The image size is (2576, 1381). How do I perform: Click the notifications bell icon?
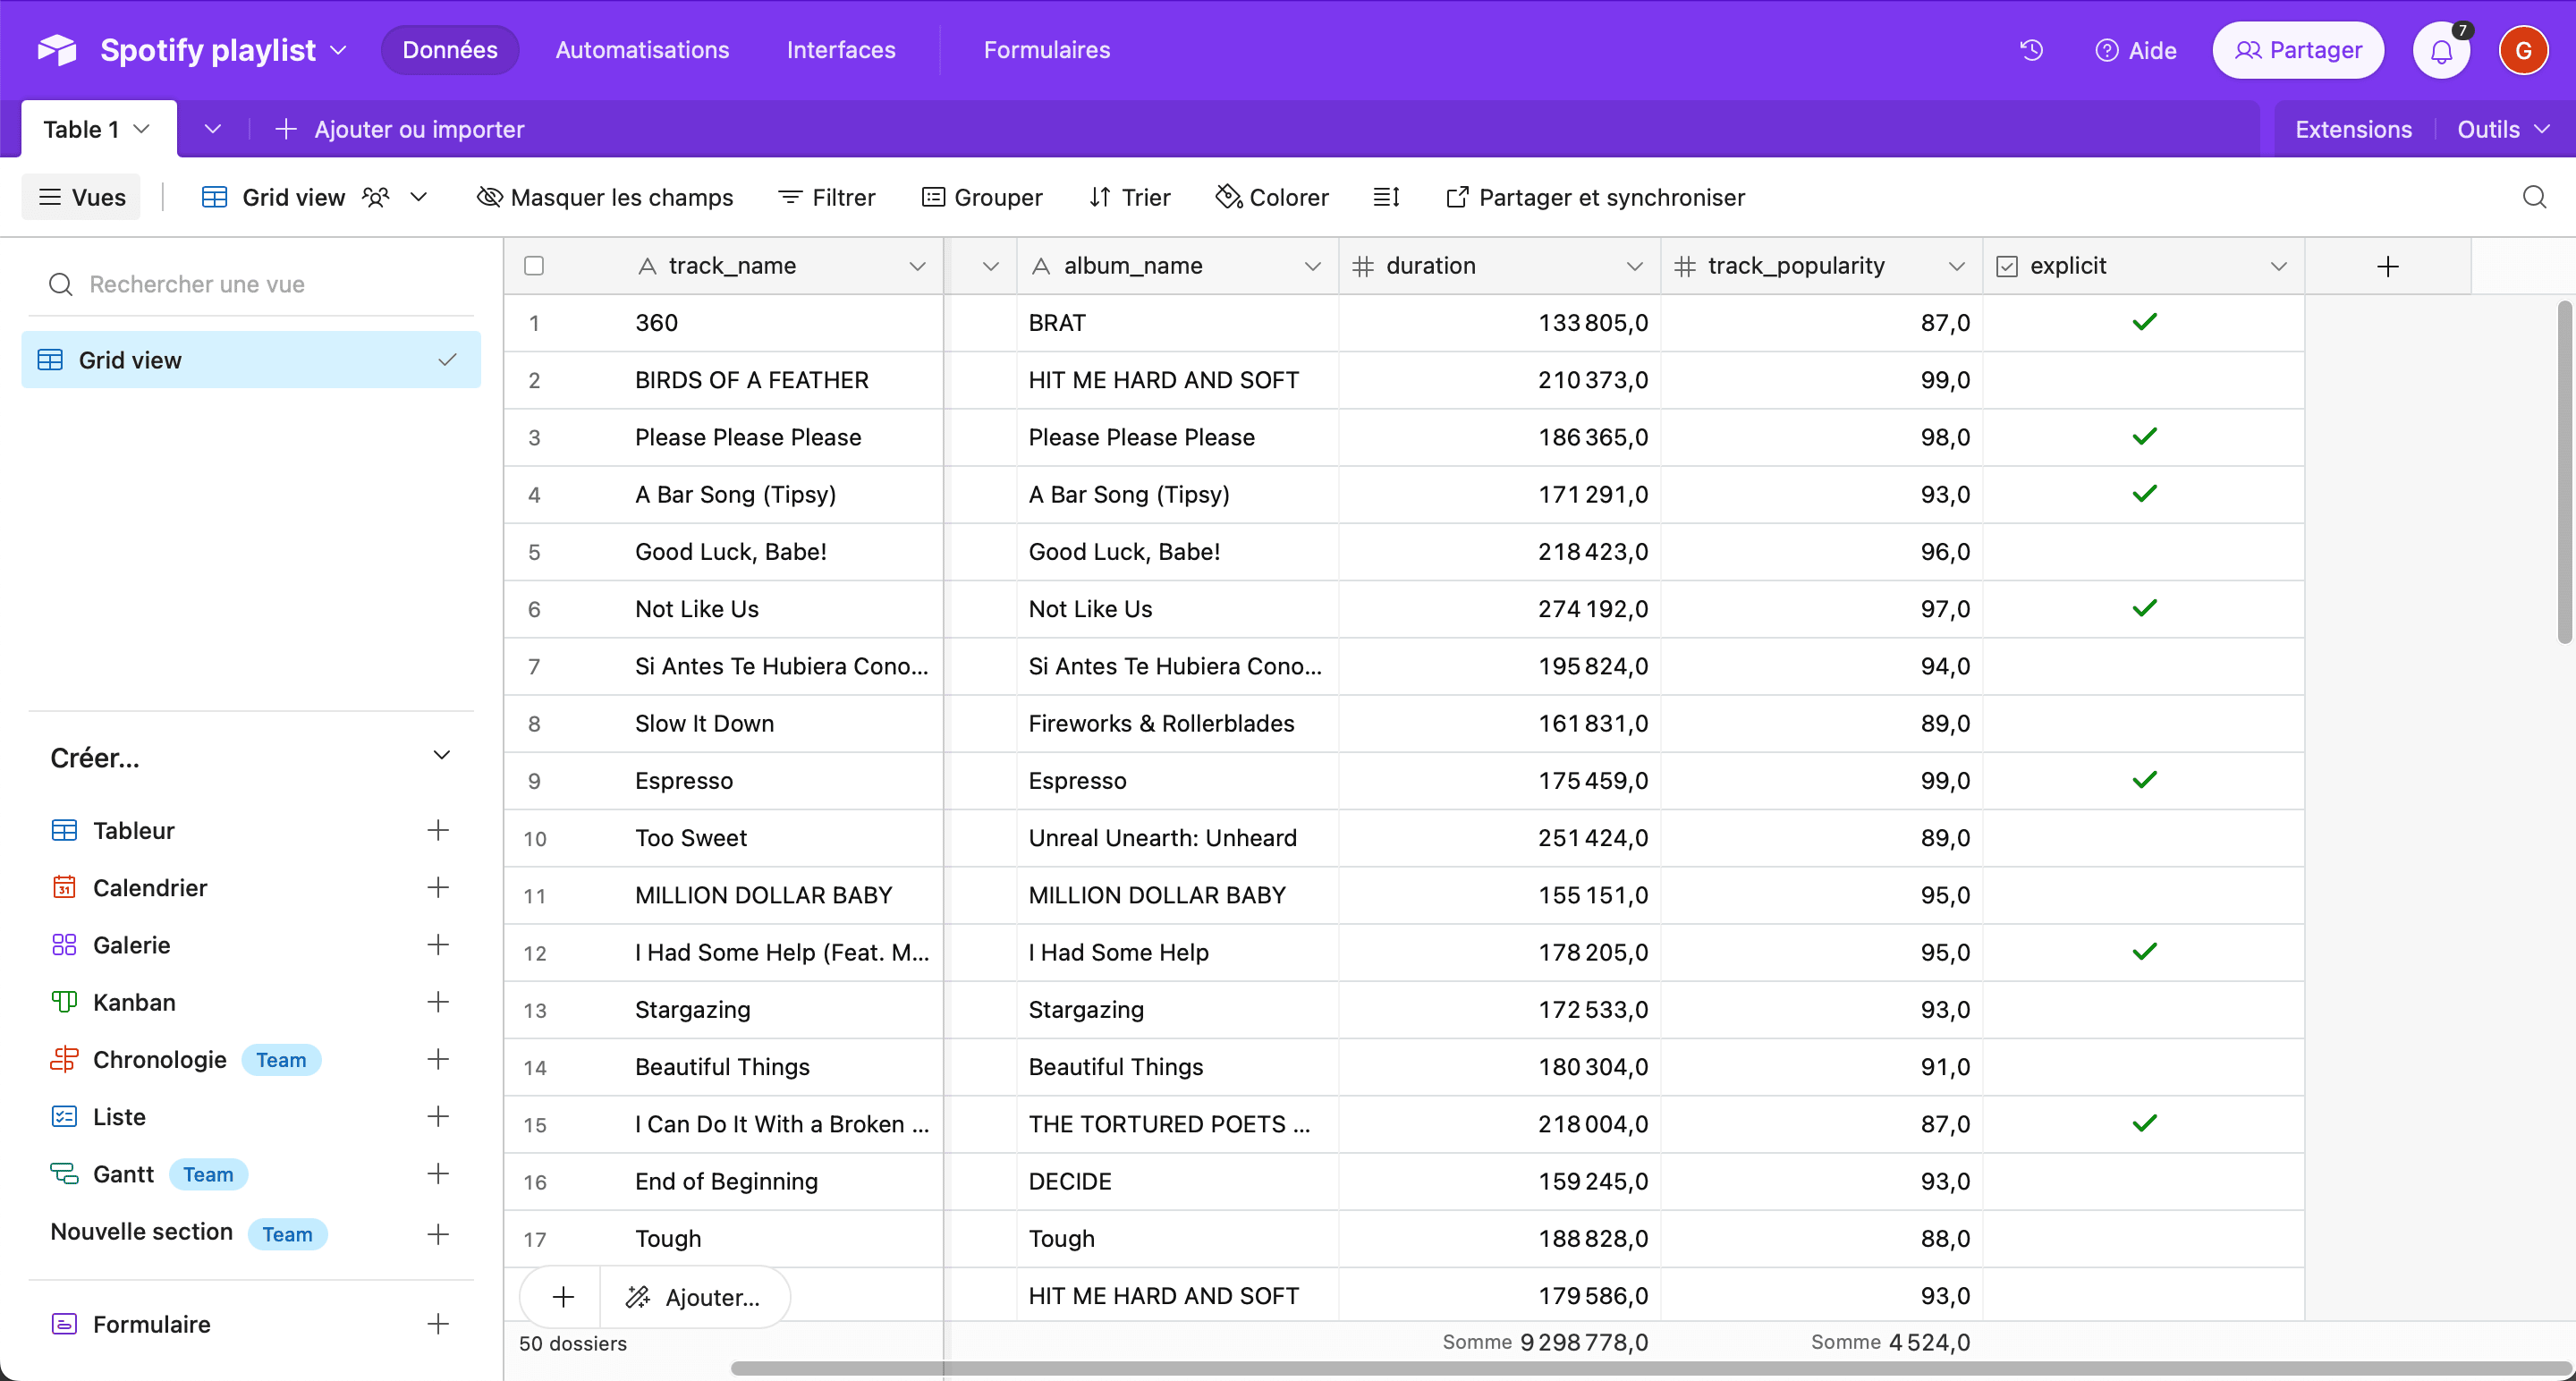(2441, 50)
